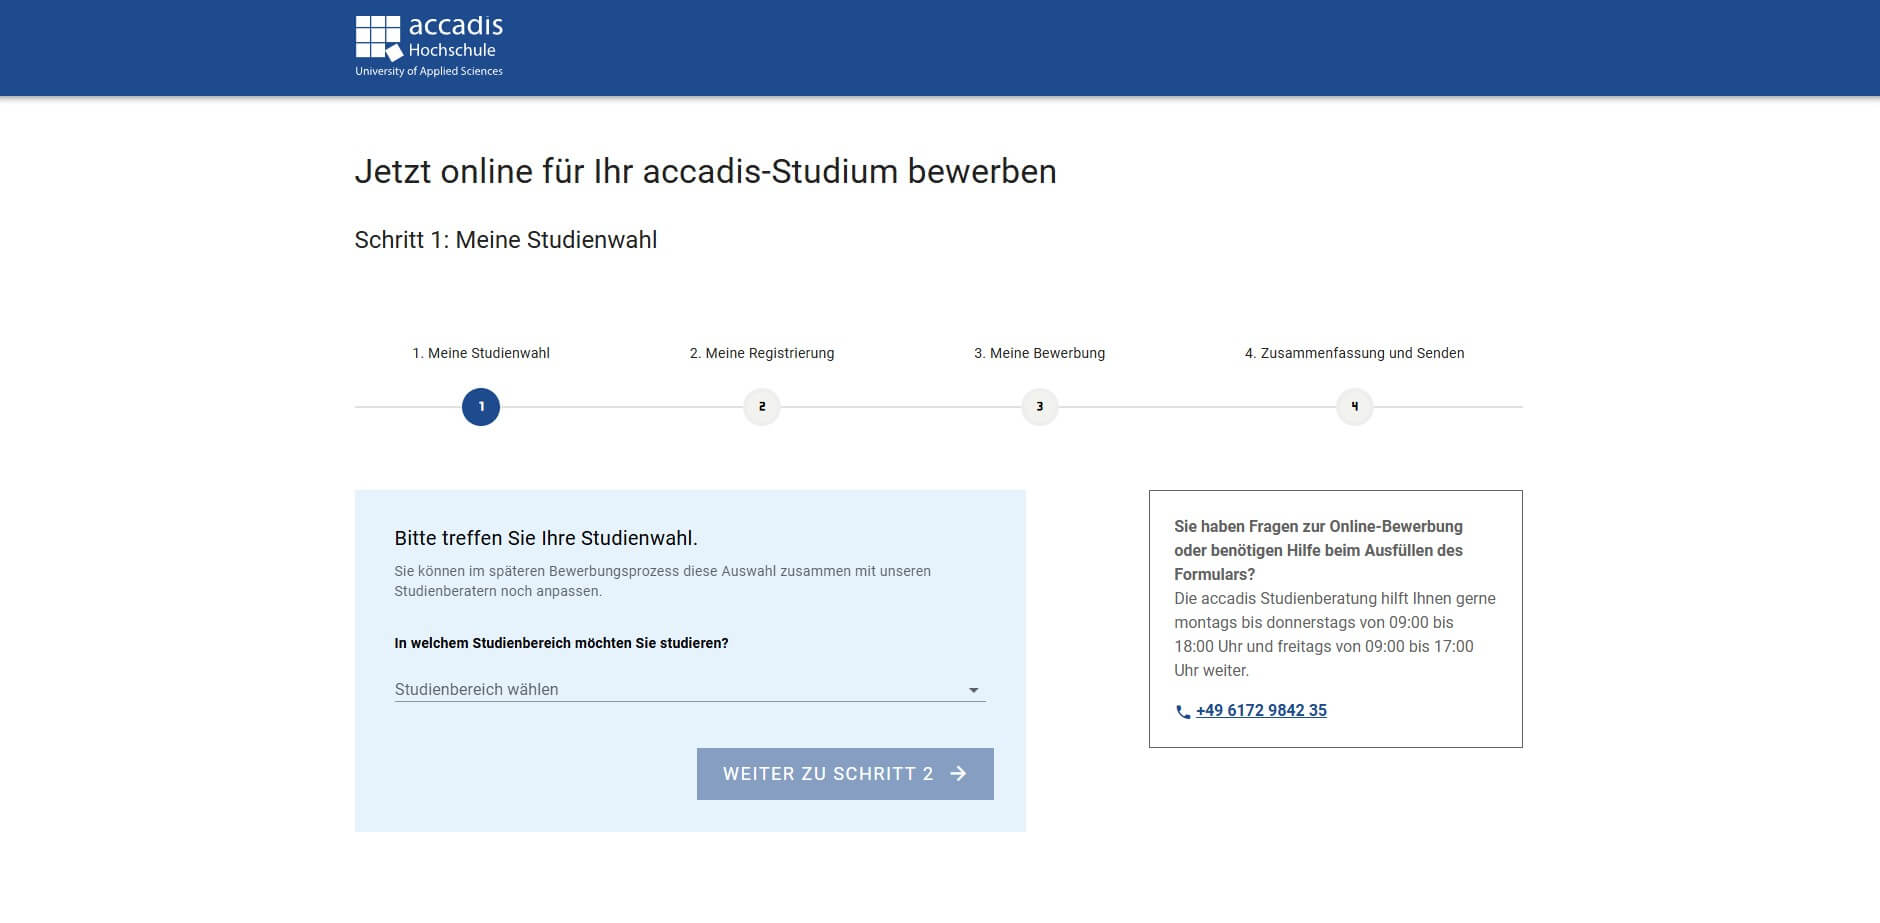Go to '3. Meine Bewerbung' step label
The image size is (1880, 923).
[x=1040, y=353]
